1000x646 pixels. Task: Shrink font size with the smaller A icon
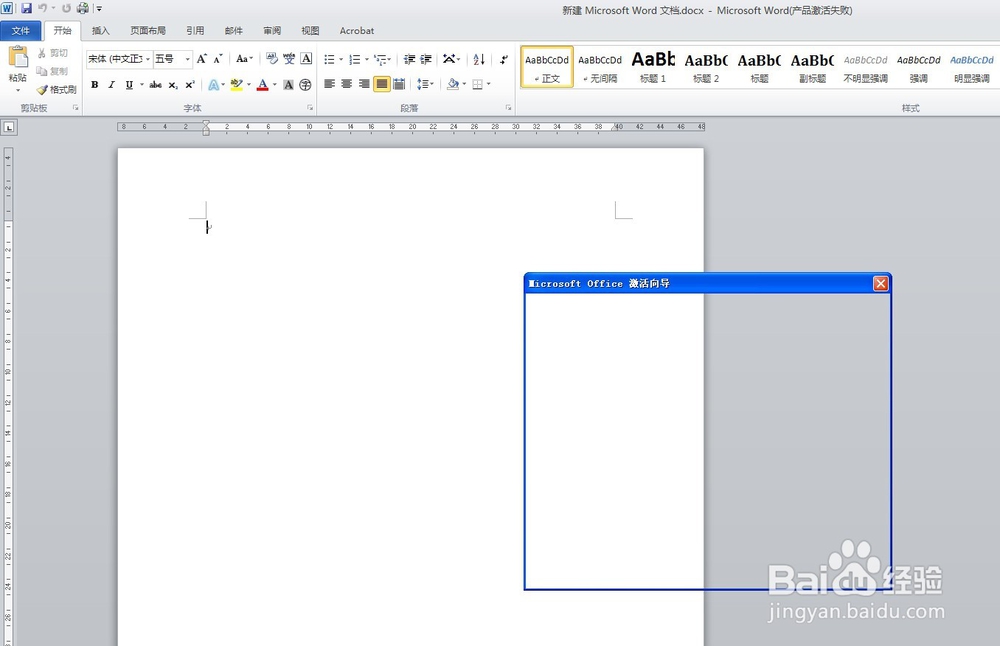pos(218,59)
